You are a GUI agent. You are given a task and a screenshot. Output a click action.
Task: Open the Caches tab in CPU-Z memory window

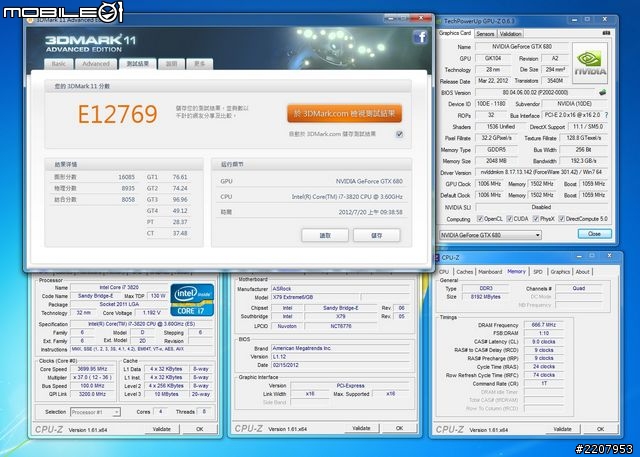pos(464,272)
